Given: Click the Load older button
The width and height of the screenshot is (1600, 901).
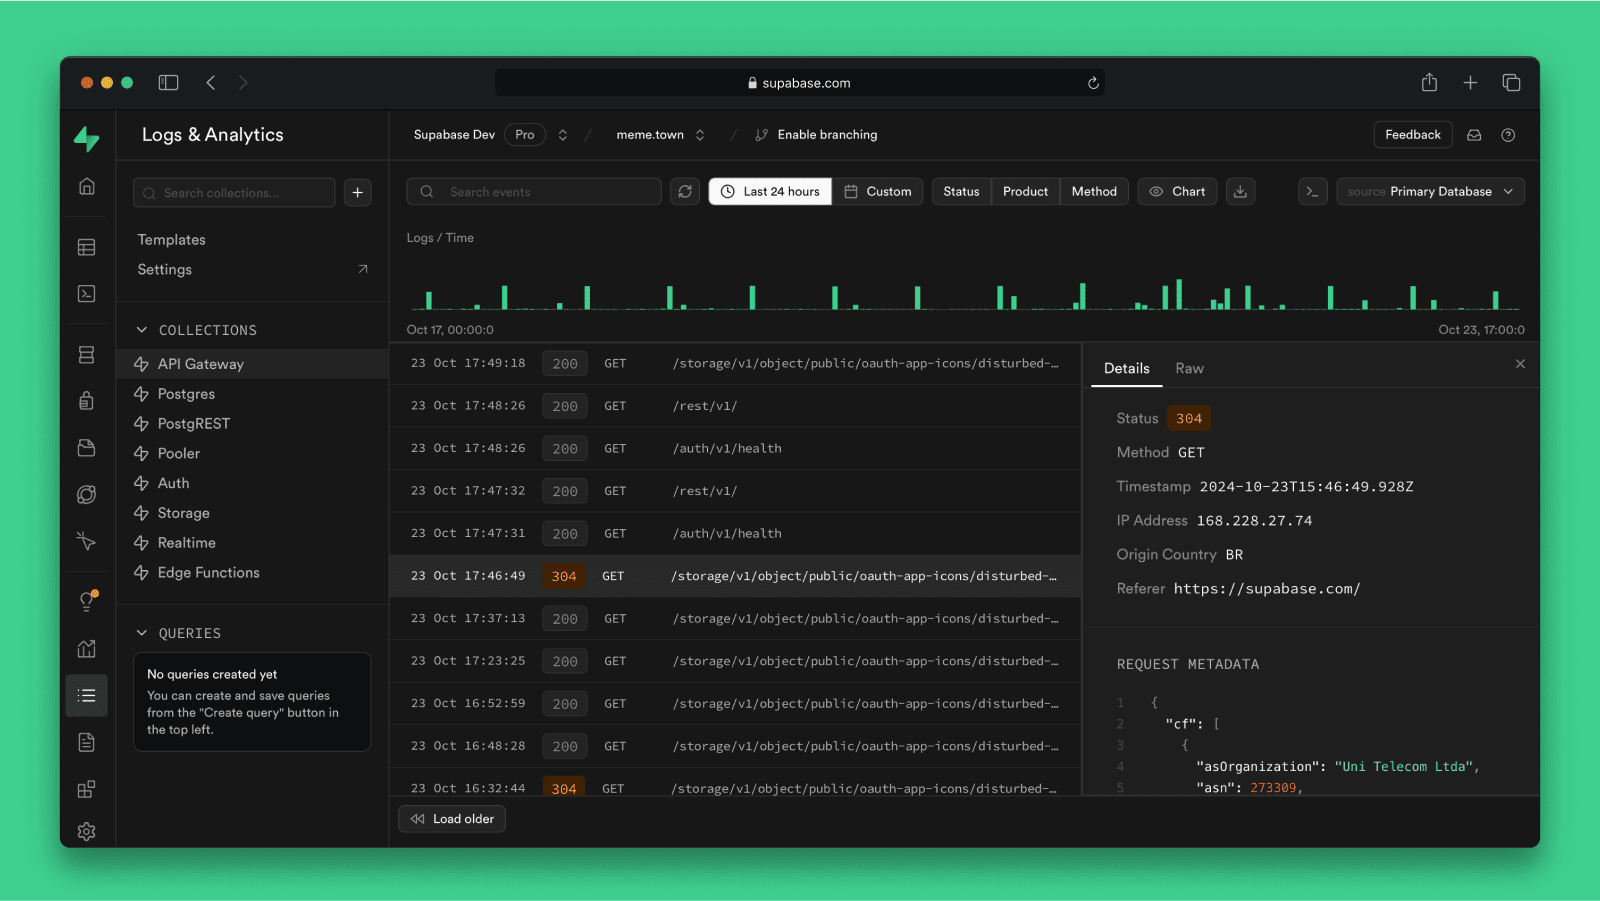Looking at the screenshot, I should [x=451, y=818].
